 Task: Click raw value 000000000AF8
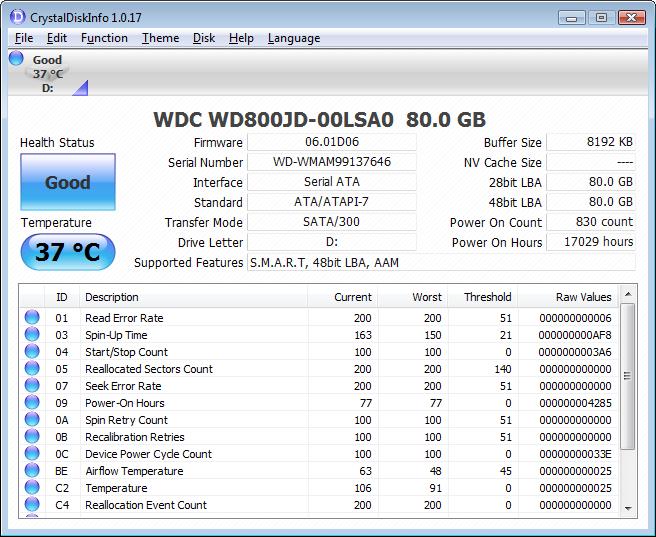pos(575,335)
